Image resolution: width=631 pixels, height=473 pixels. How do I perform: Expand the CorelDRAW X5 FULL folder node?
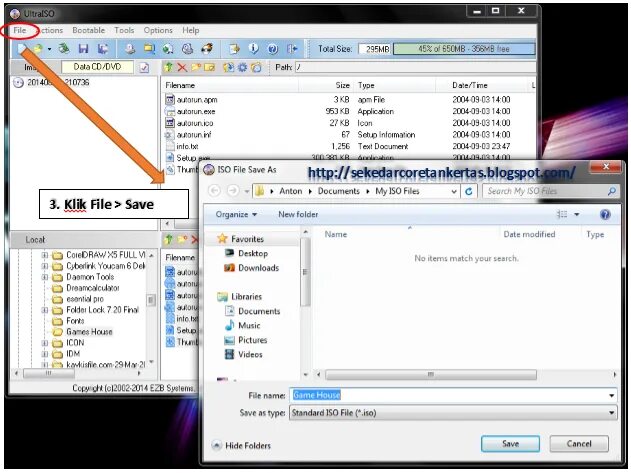pyautogui.click(x=45, y=255)
